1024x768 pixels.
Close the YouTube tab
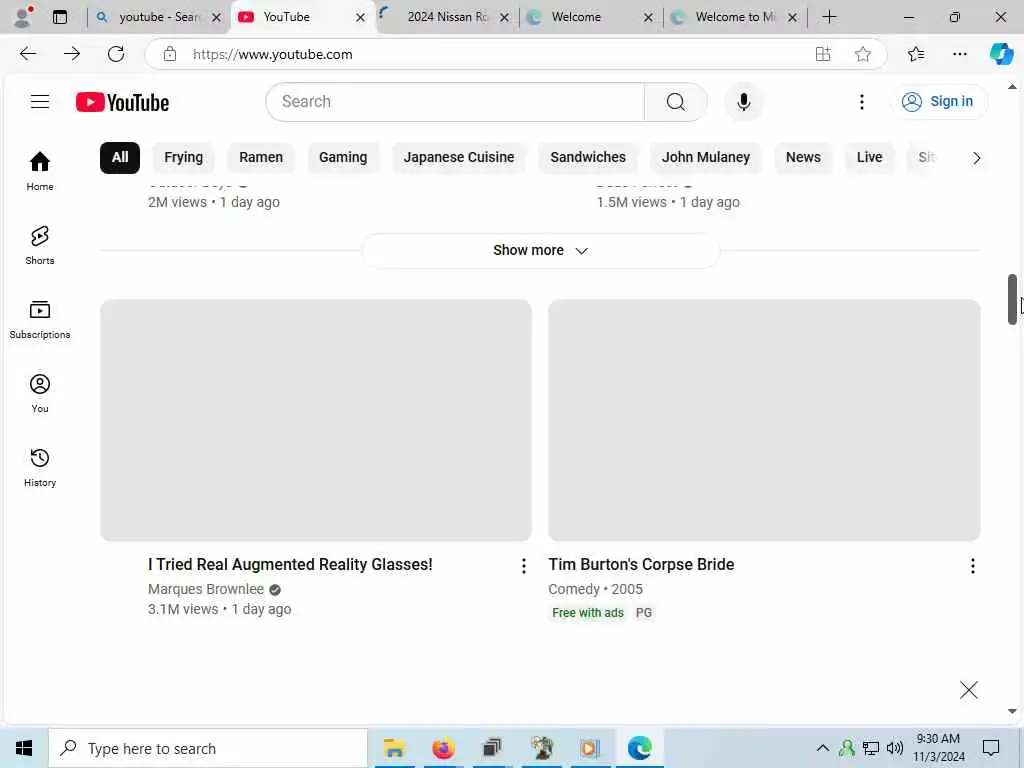tap(360, 18)
